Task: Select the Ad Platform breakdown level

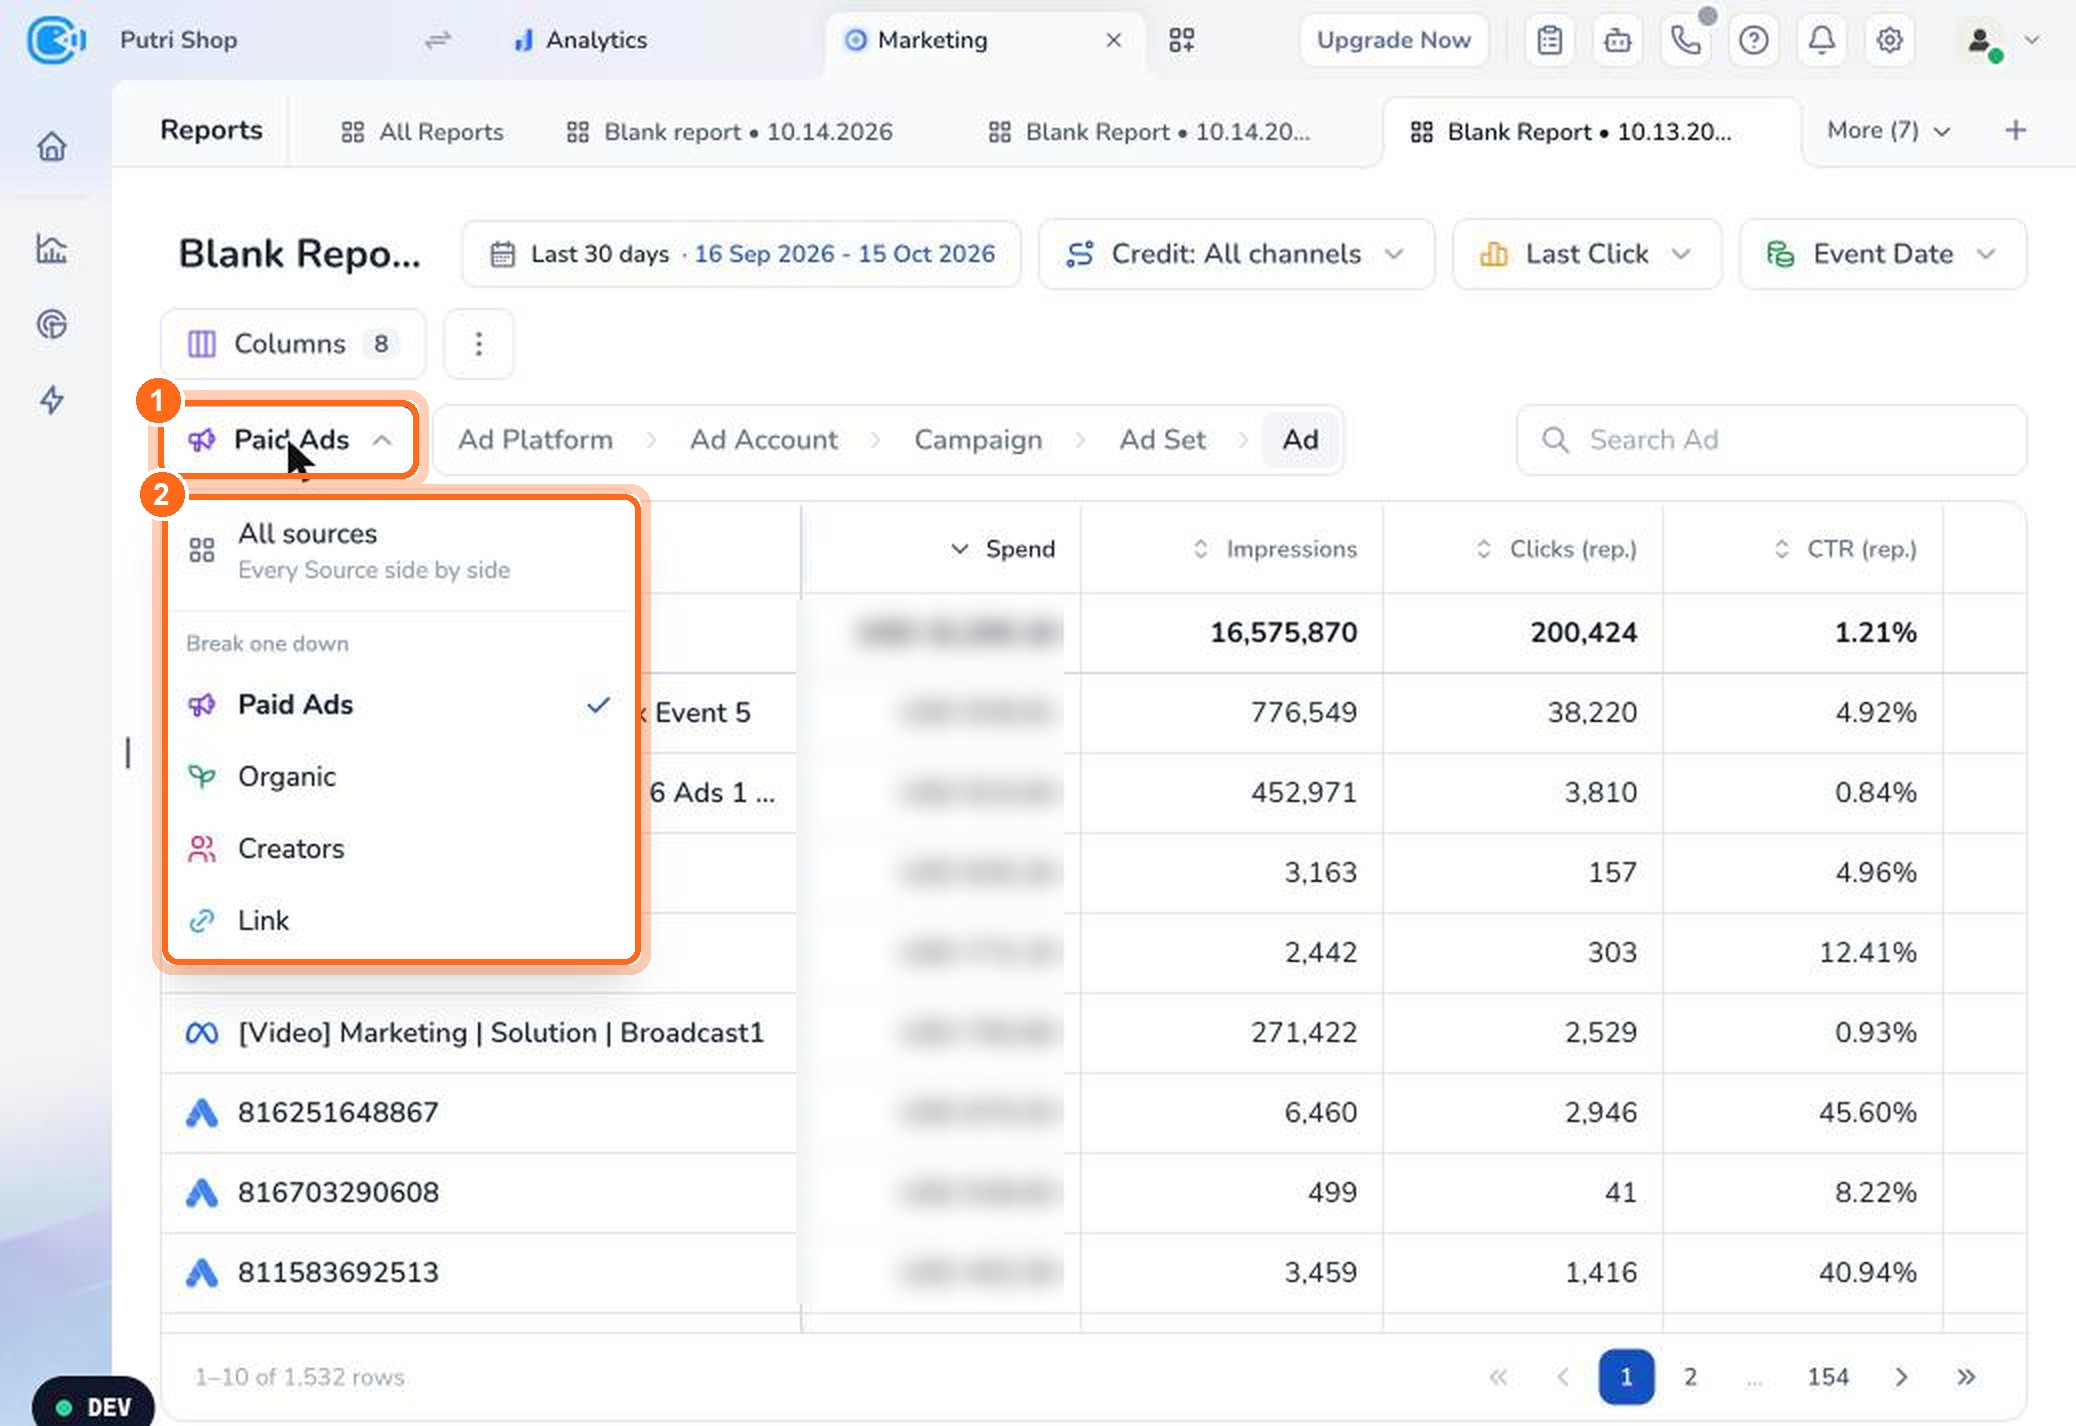Action: [x=535, y=440]
